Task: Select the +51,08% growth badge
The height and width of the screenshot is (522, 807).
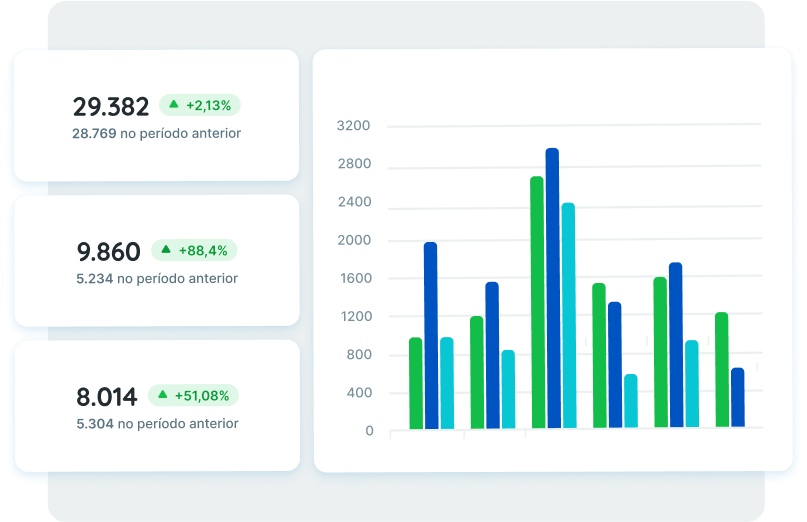Action: point(193,395)
